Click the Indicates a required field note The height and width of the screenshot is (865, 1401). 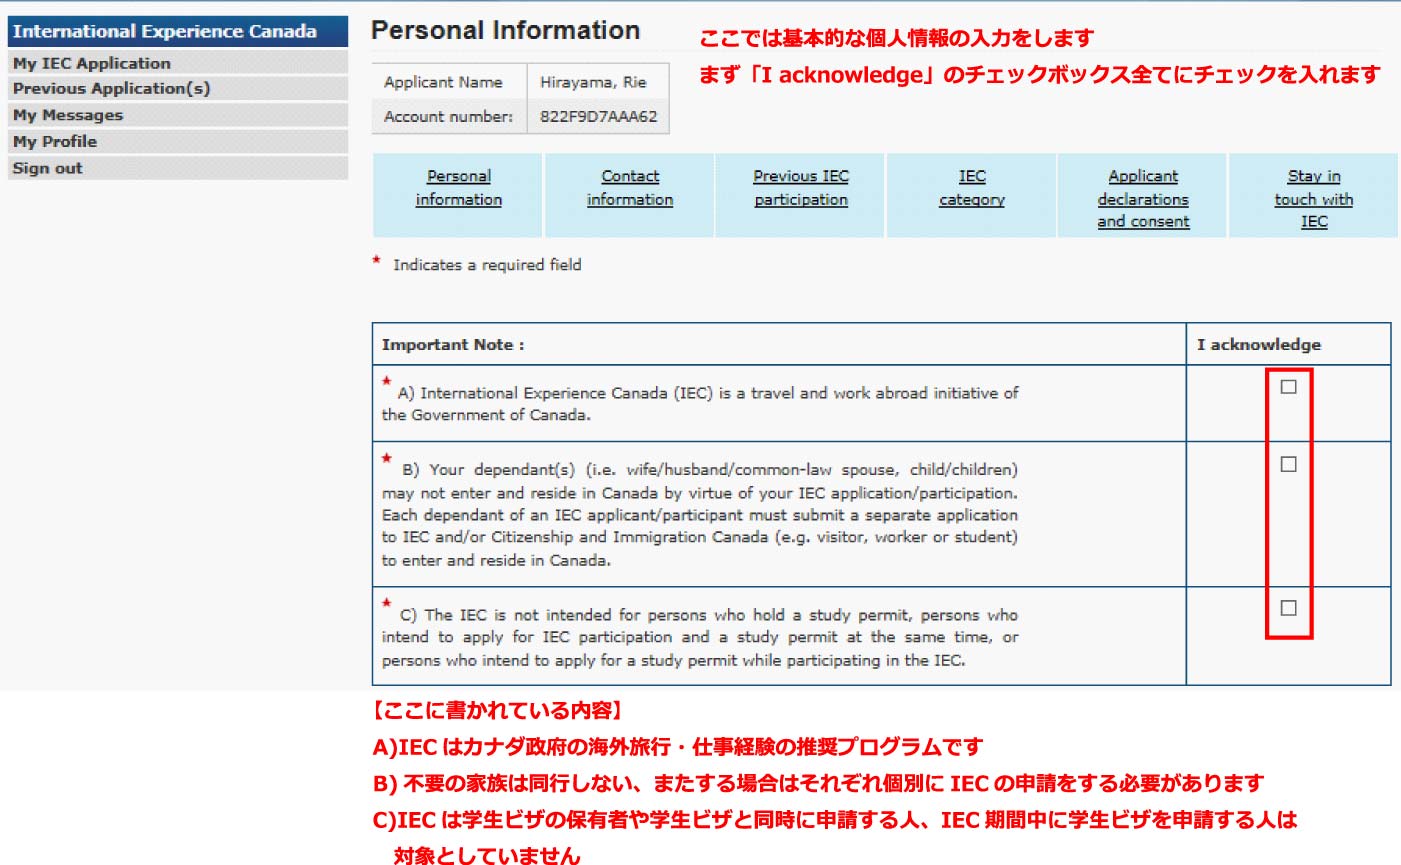tap(487, 265)
